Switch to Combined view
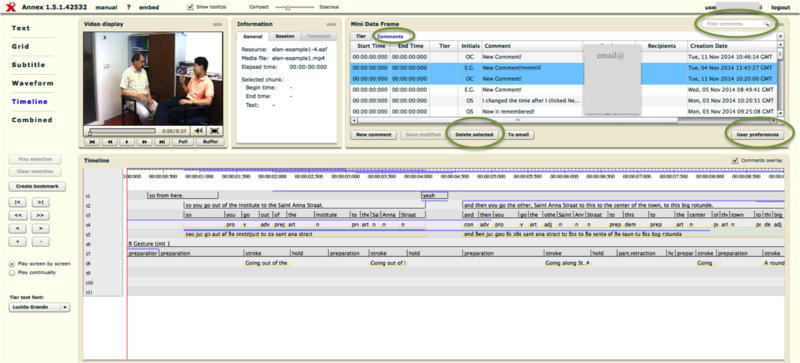The width and height of the screenshot is (800, 363). click(x=32, y=120)
